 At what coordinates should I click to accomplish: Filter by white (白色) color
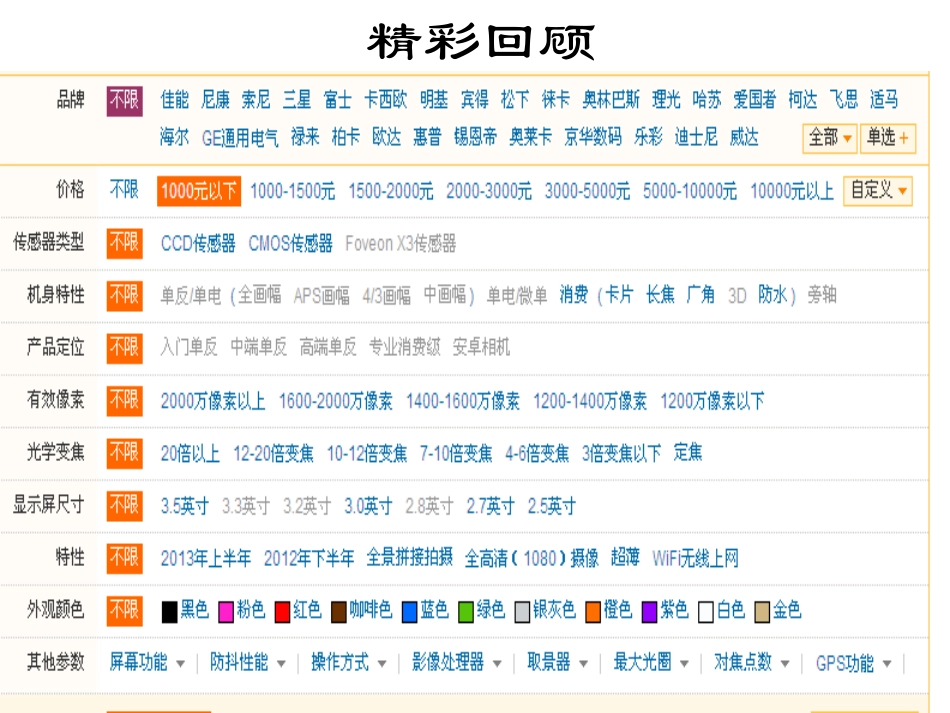click(721, 611)
